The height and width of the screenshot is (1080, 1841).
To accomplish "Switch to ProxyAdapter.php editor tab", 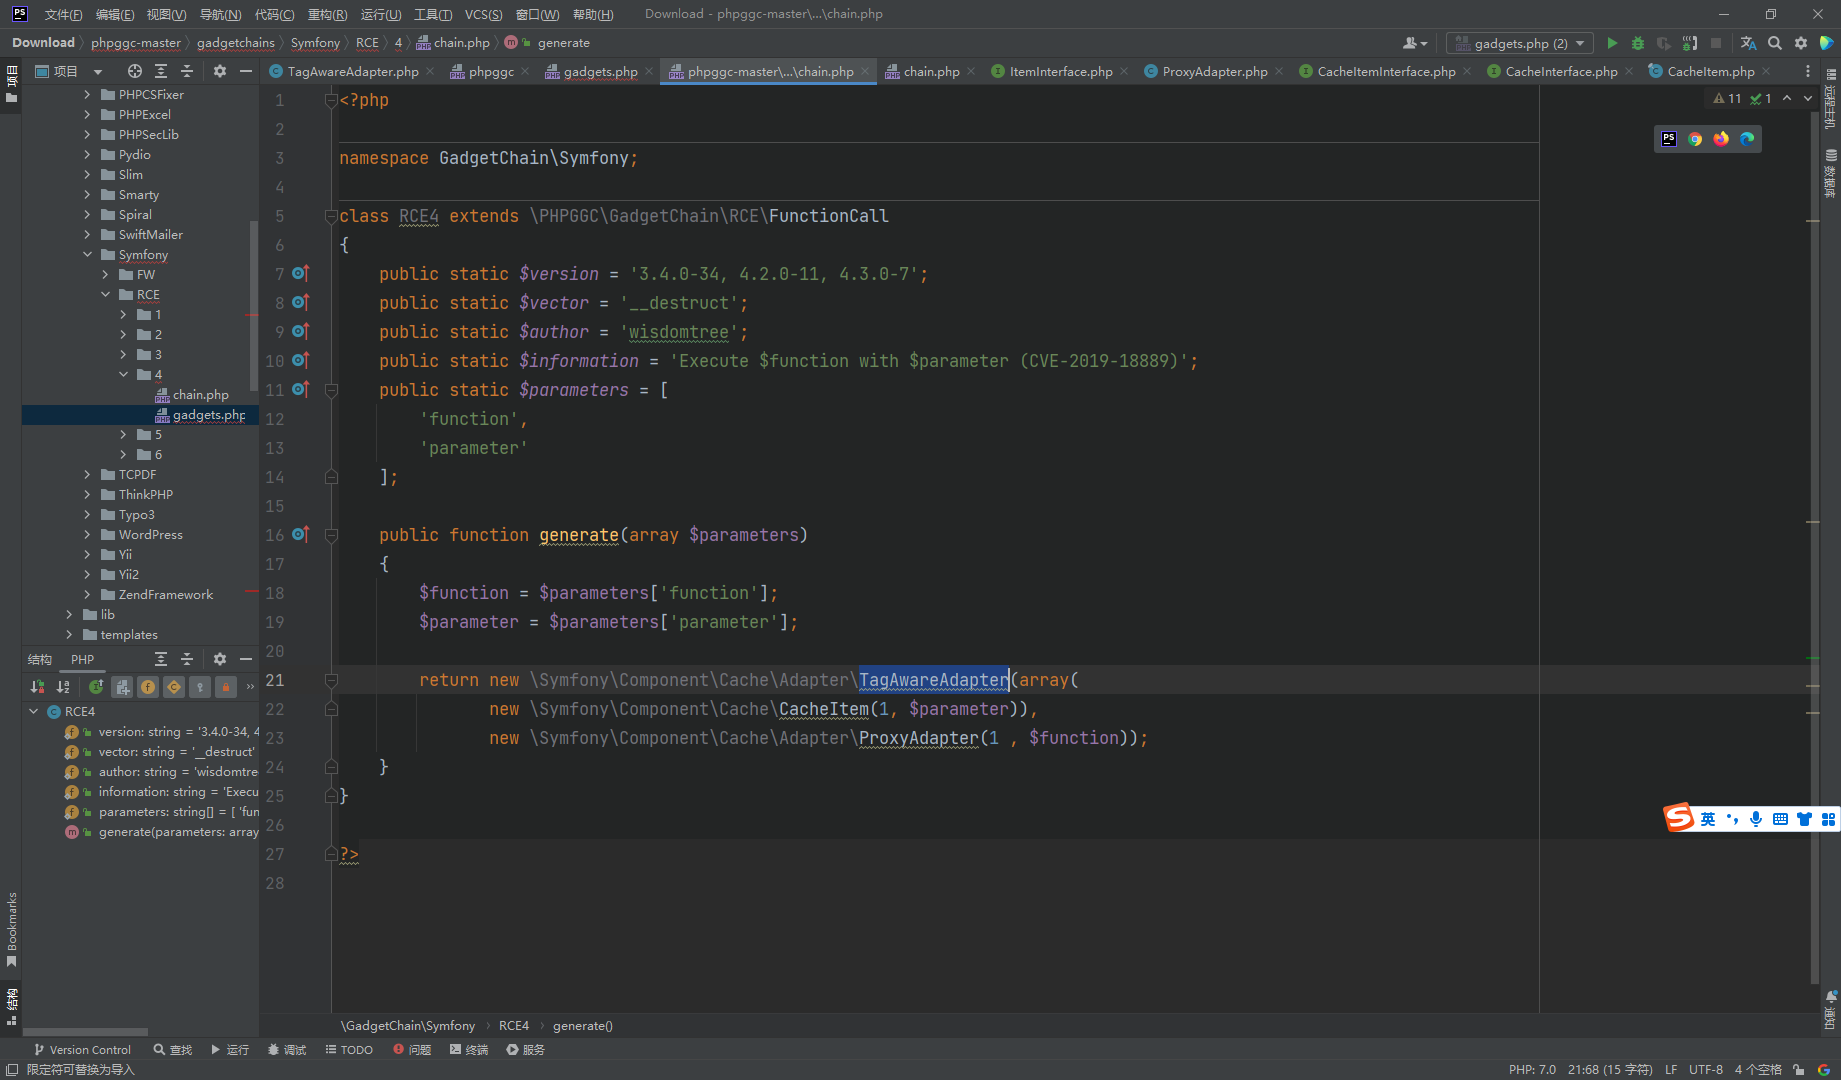I will tap(1214, 71).
